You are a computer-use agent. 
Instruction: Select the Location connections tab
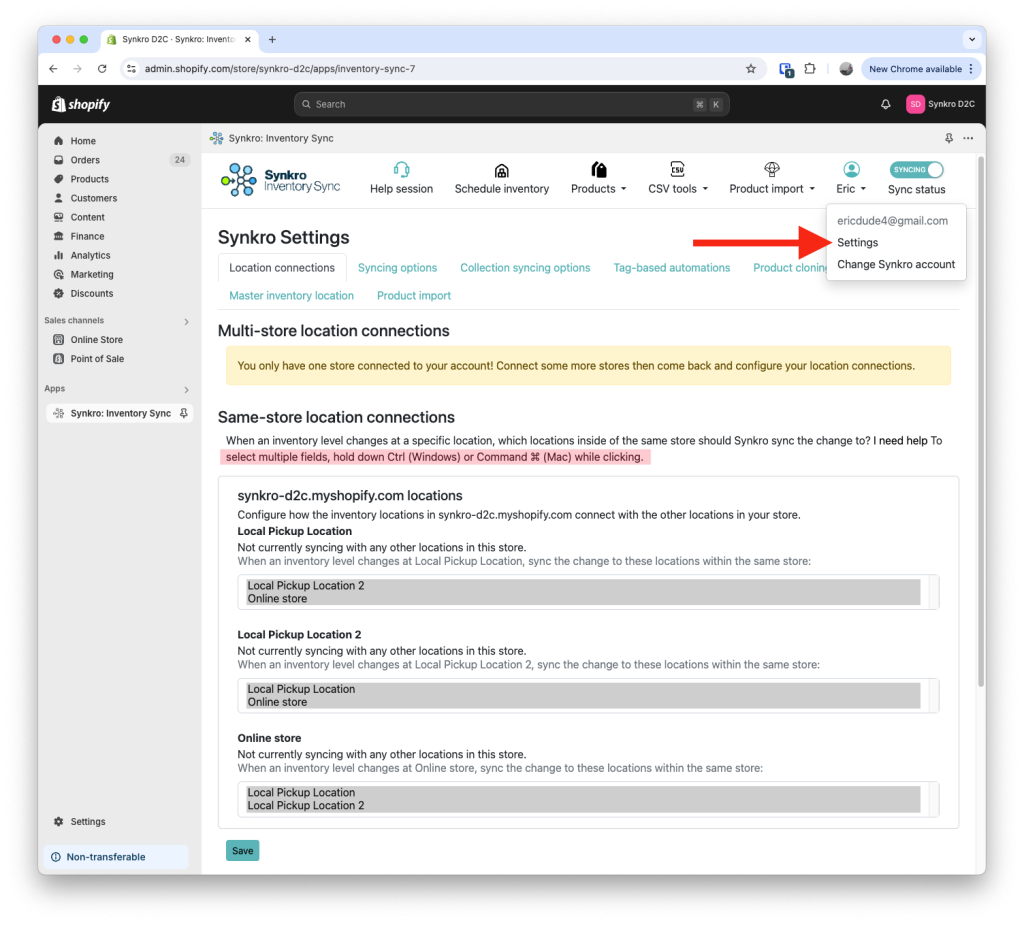pyautogui.click(x=281, y=268)
